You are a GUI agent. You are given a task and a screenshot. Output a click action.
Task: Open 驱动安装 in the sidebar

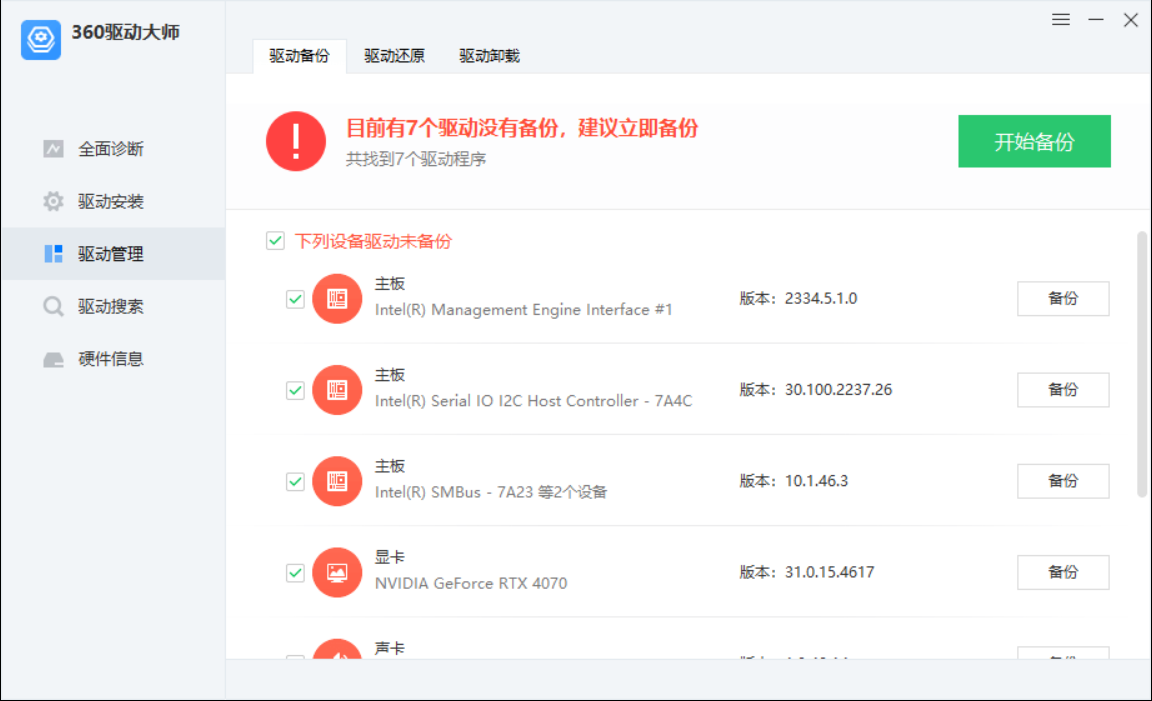pyautogui.click(x=113, y=201)
